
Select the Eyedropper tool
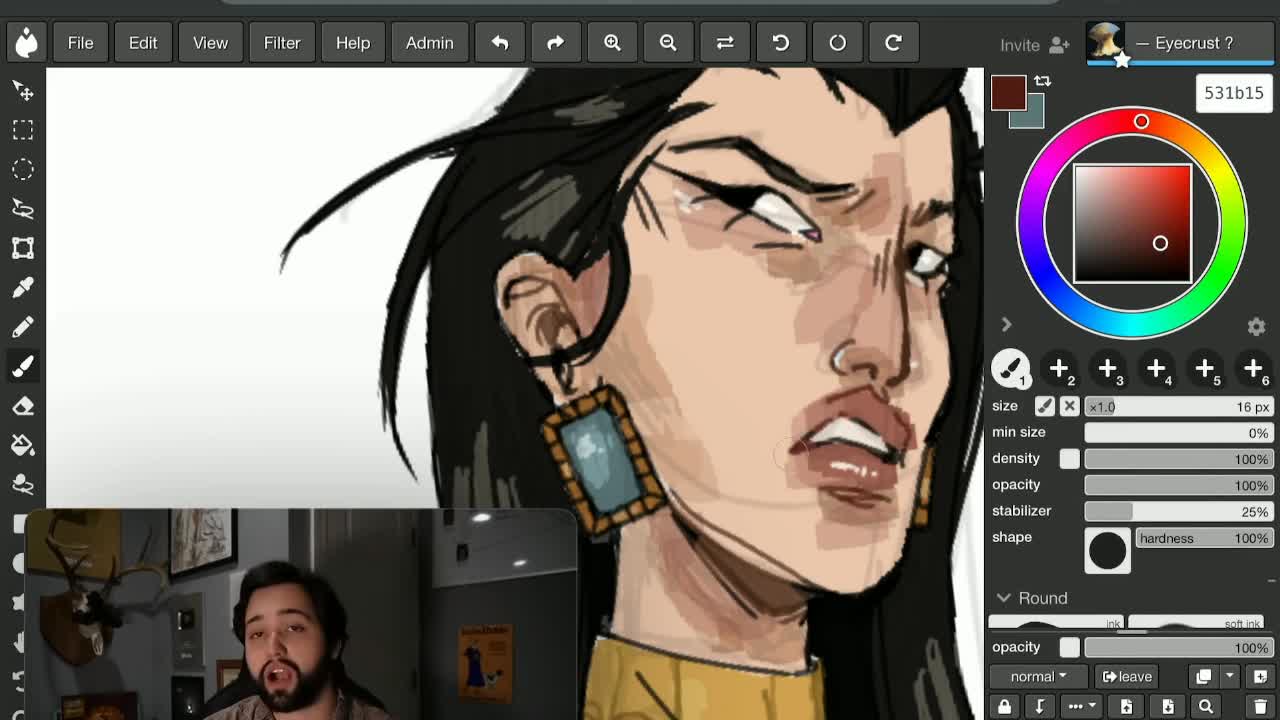tap(23, 288)
